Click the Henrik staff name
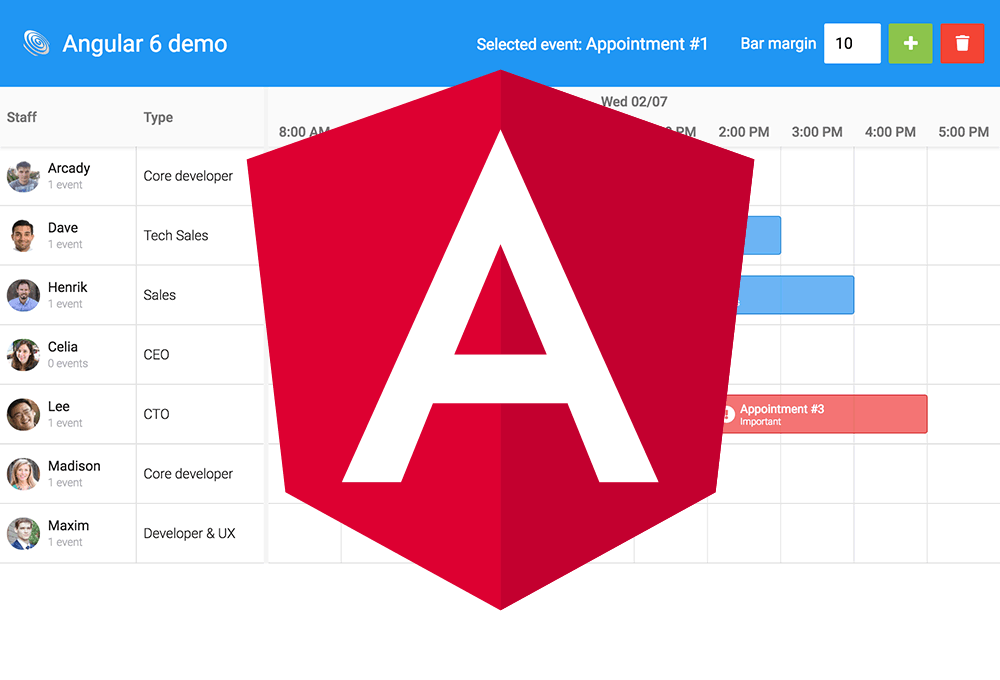 [x=68, y=287]
